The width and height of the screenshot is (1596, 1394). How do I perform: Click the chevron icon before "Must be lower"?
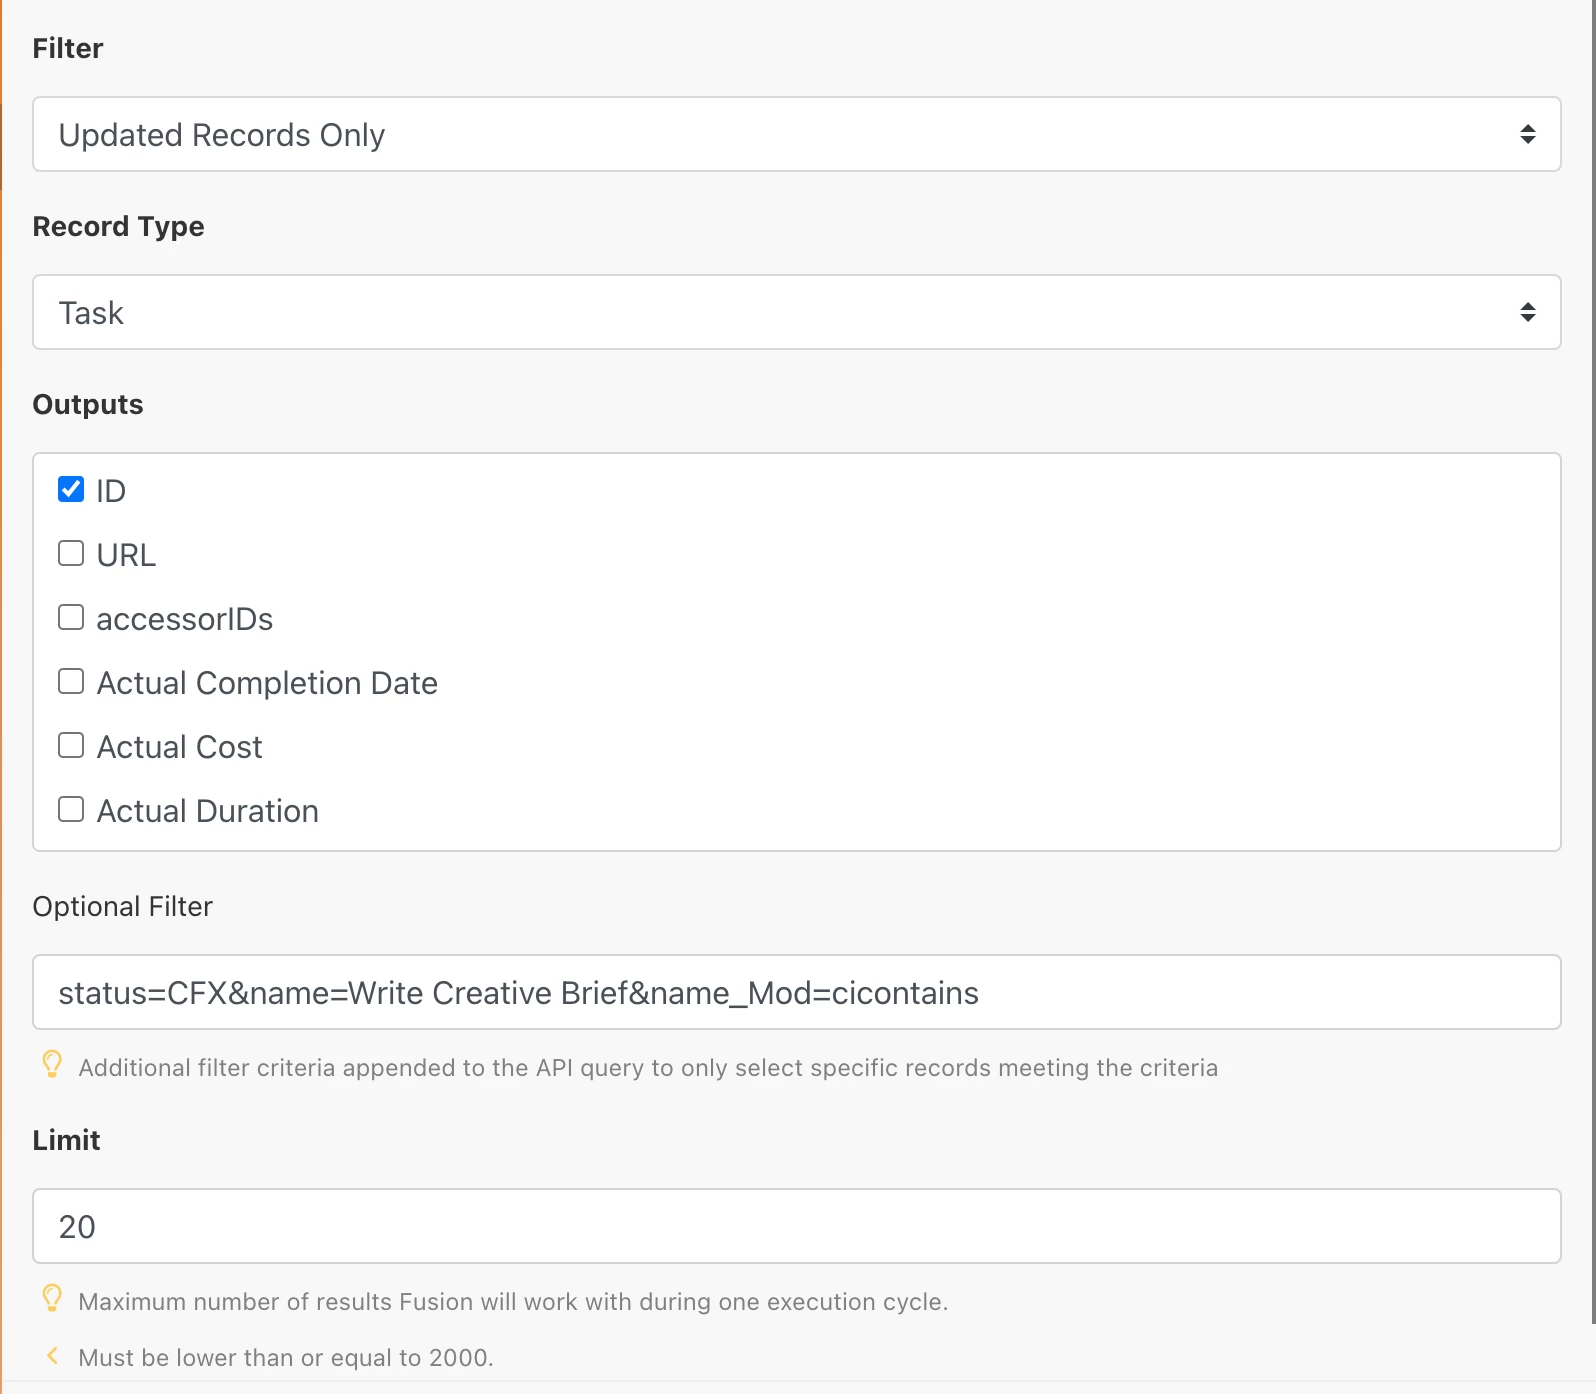(53, 1356)
